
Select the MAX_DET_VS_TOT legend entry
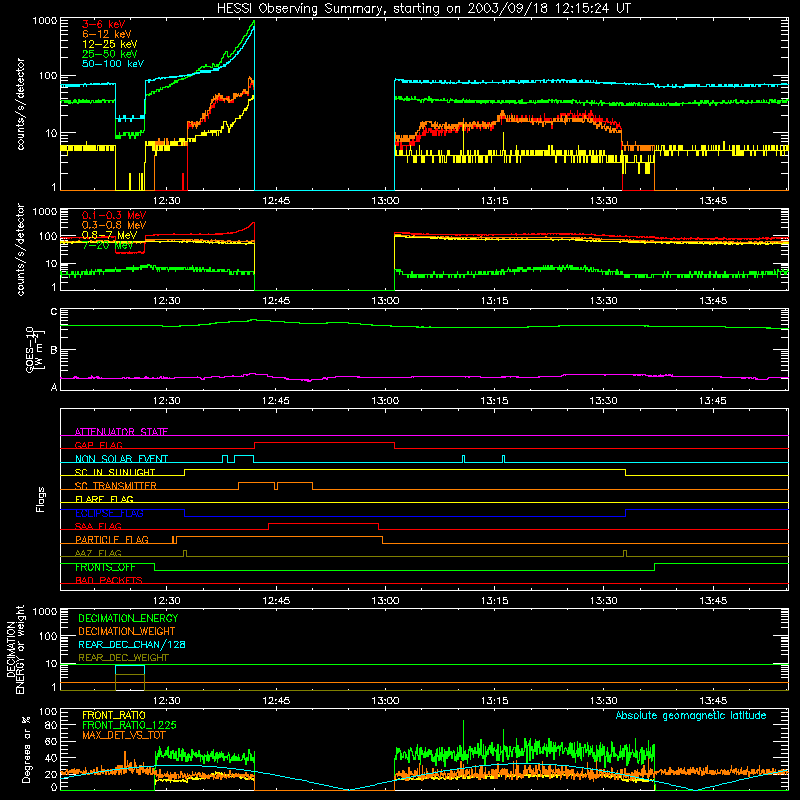click(123, 735)
